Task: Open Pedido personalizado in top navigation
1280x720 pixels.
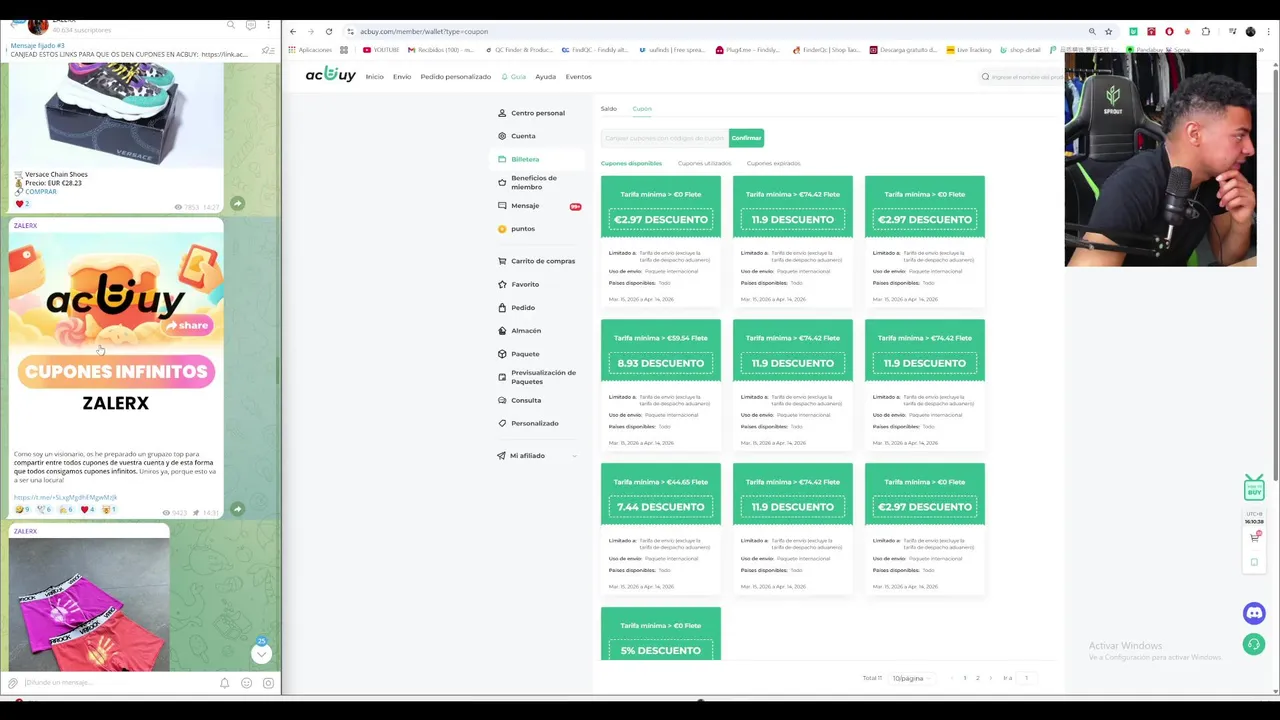Action: 455,77
